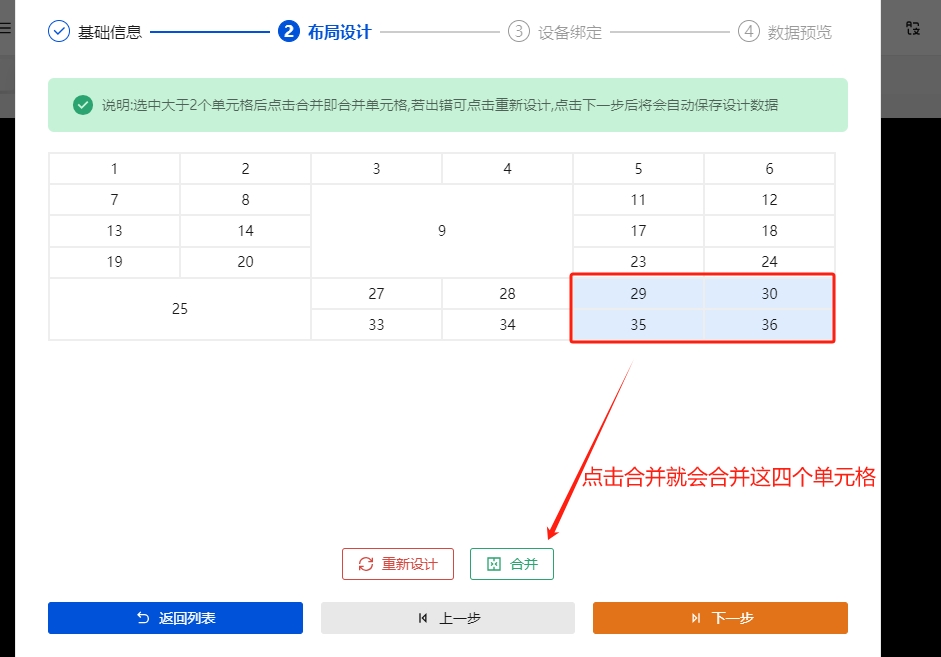
Task: Click step circle 3 for 设备绑定
Action: tap(518, 32)
